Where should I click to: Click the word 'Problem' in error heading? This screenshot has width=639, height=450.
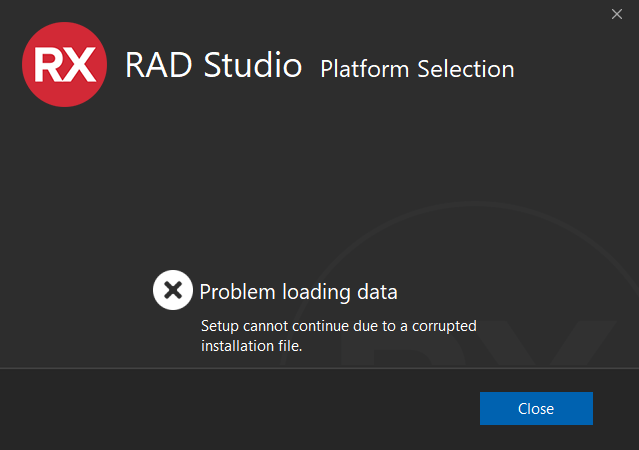coord(237,292)
